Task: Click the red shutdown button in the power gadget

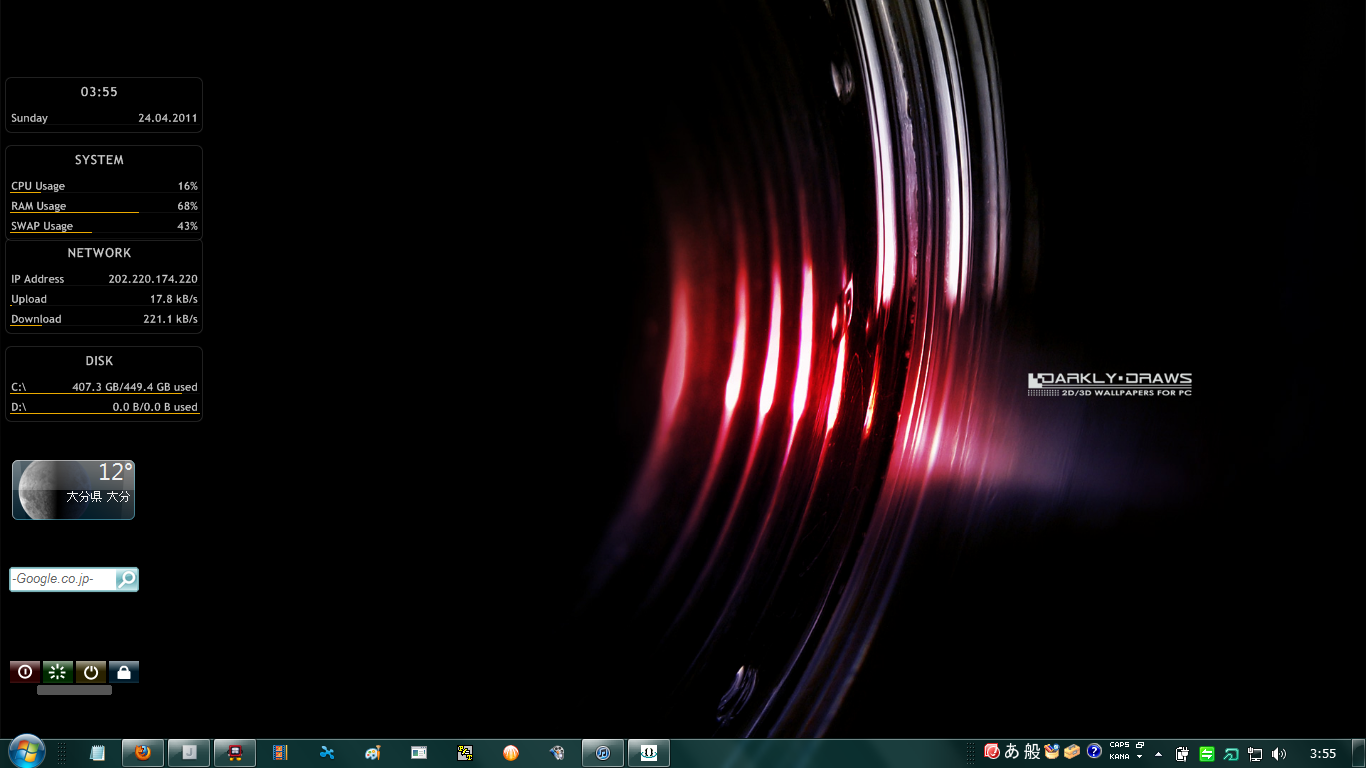Action: [x=25, y=672]
